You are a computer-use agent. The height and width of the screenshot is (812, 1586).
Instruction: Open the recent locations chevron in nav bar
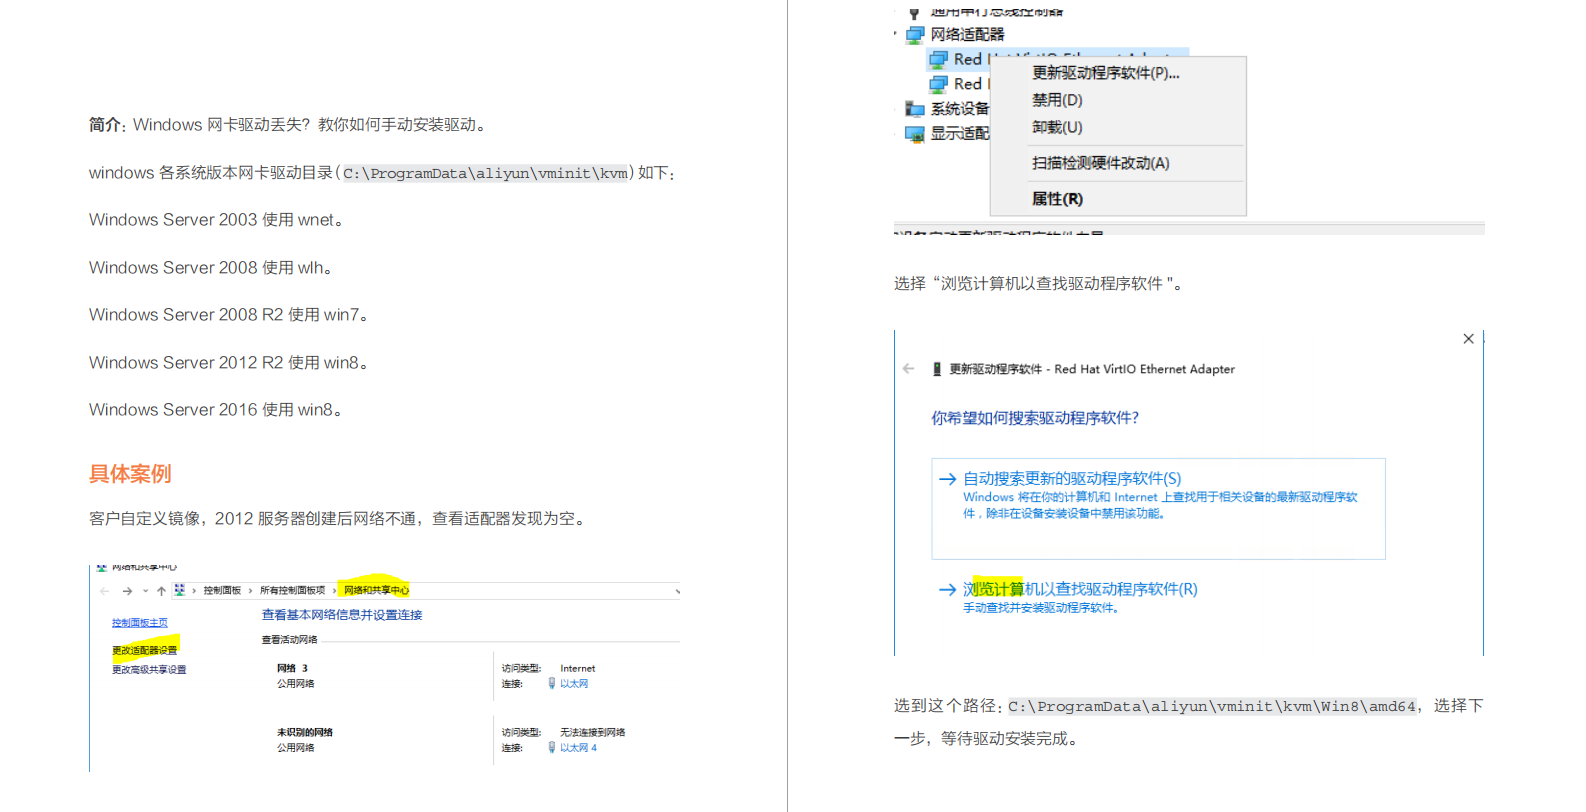coord(145,591)
